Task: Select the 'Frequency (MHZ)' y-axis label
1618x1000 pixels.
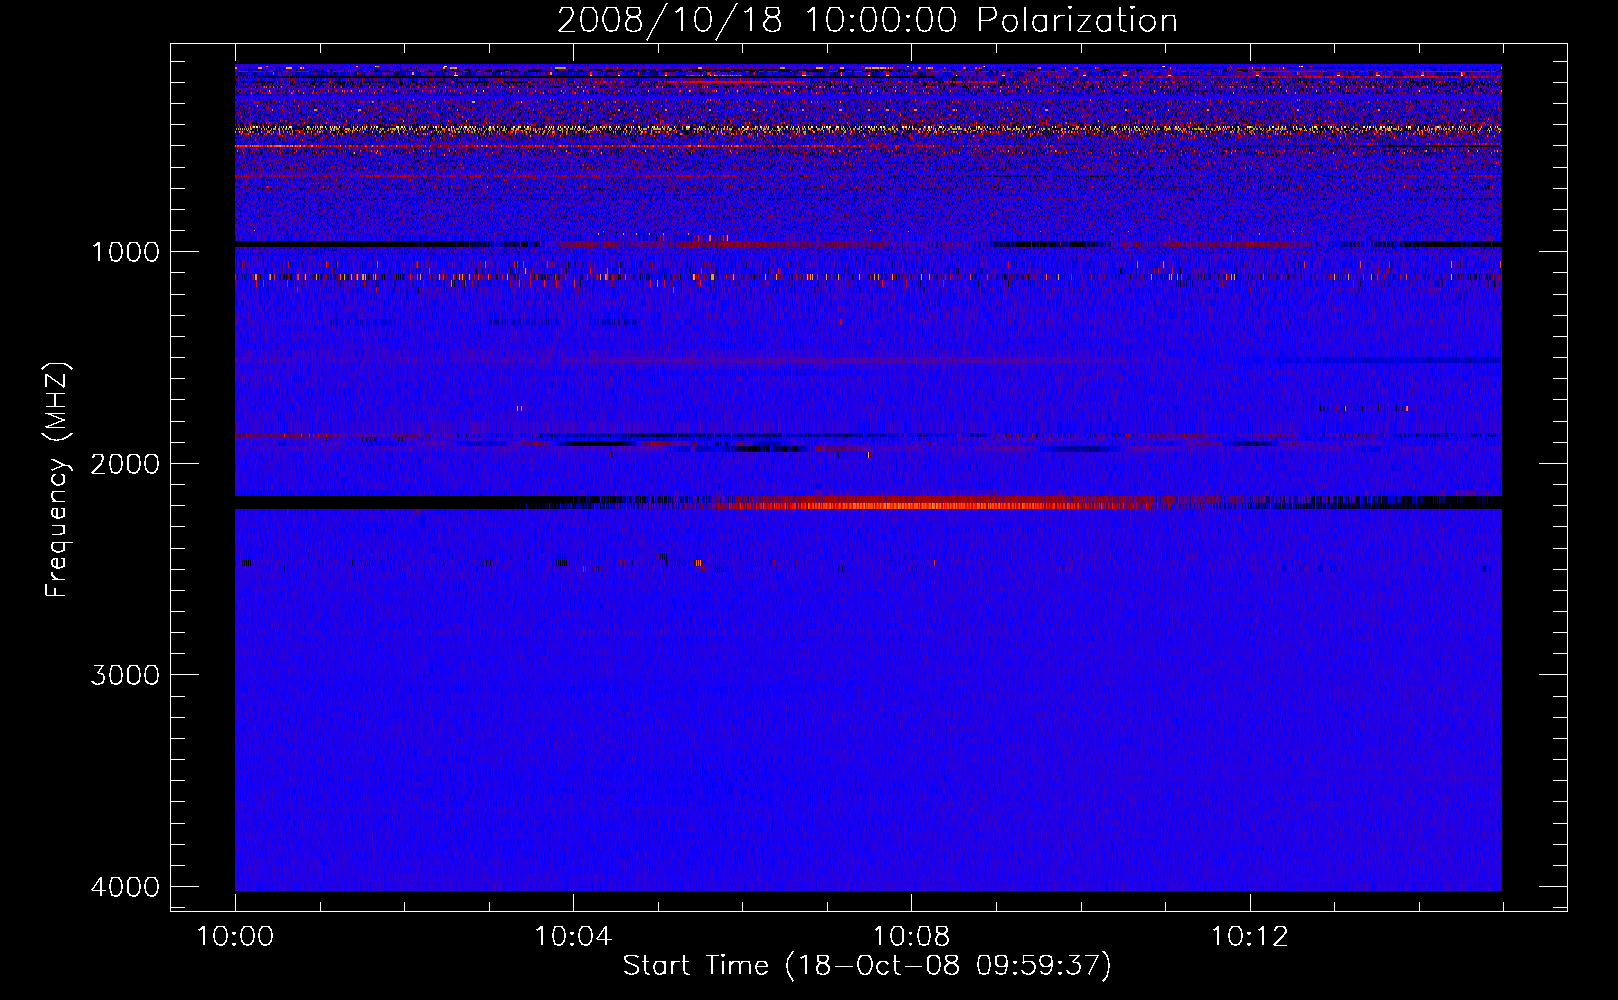Action: click(x=58, y=480)
